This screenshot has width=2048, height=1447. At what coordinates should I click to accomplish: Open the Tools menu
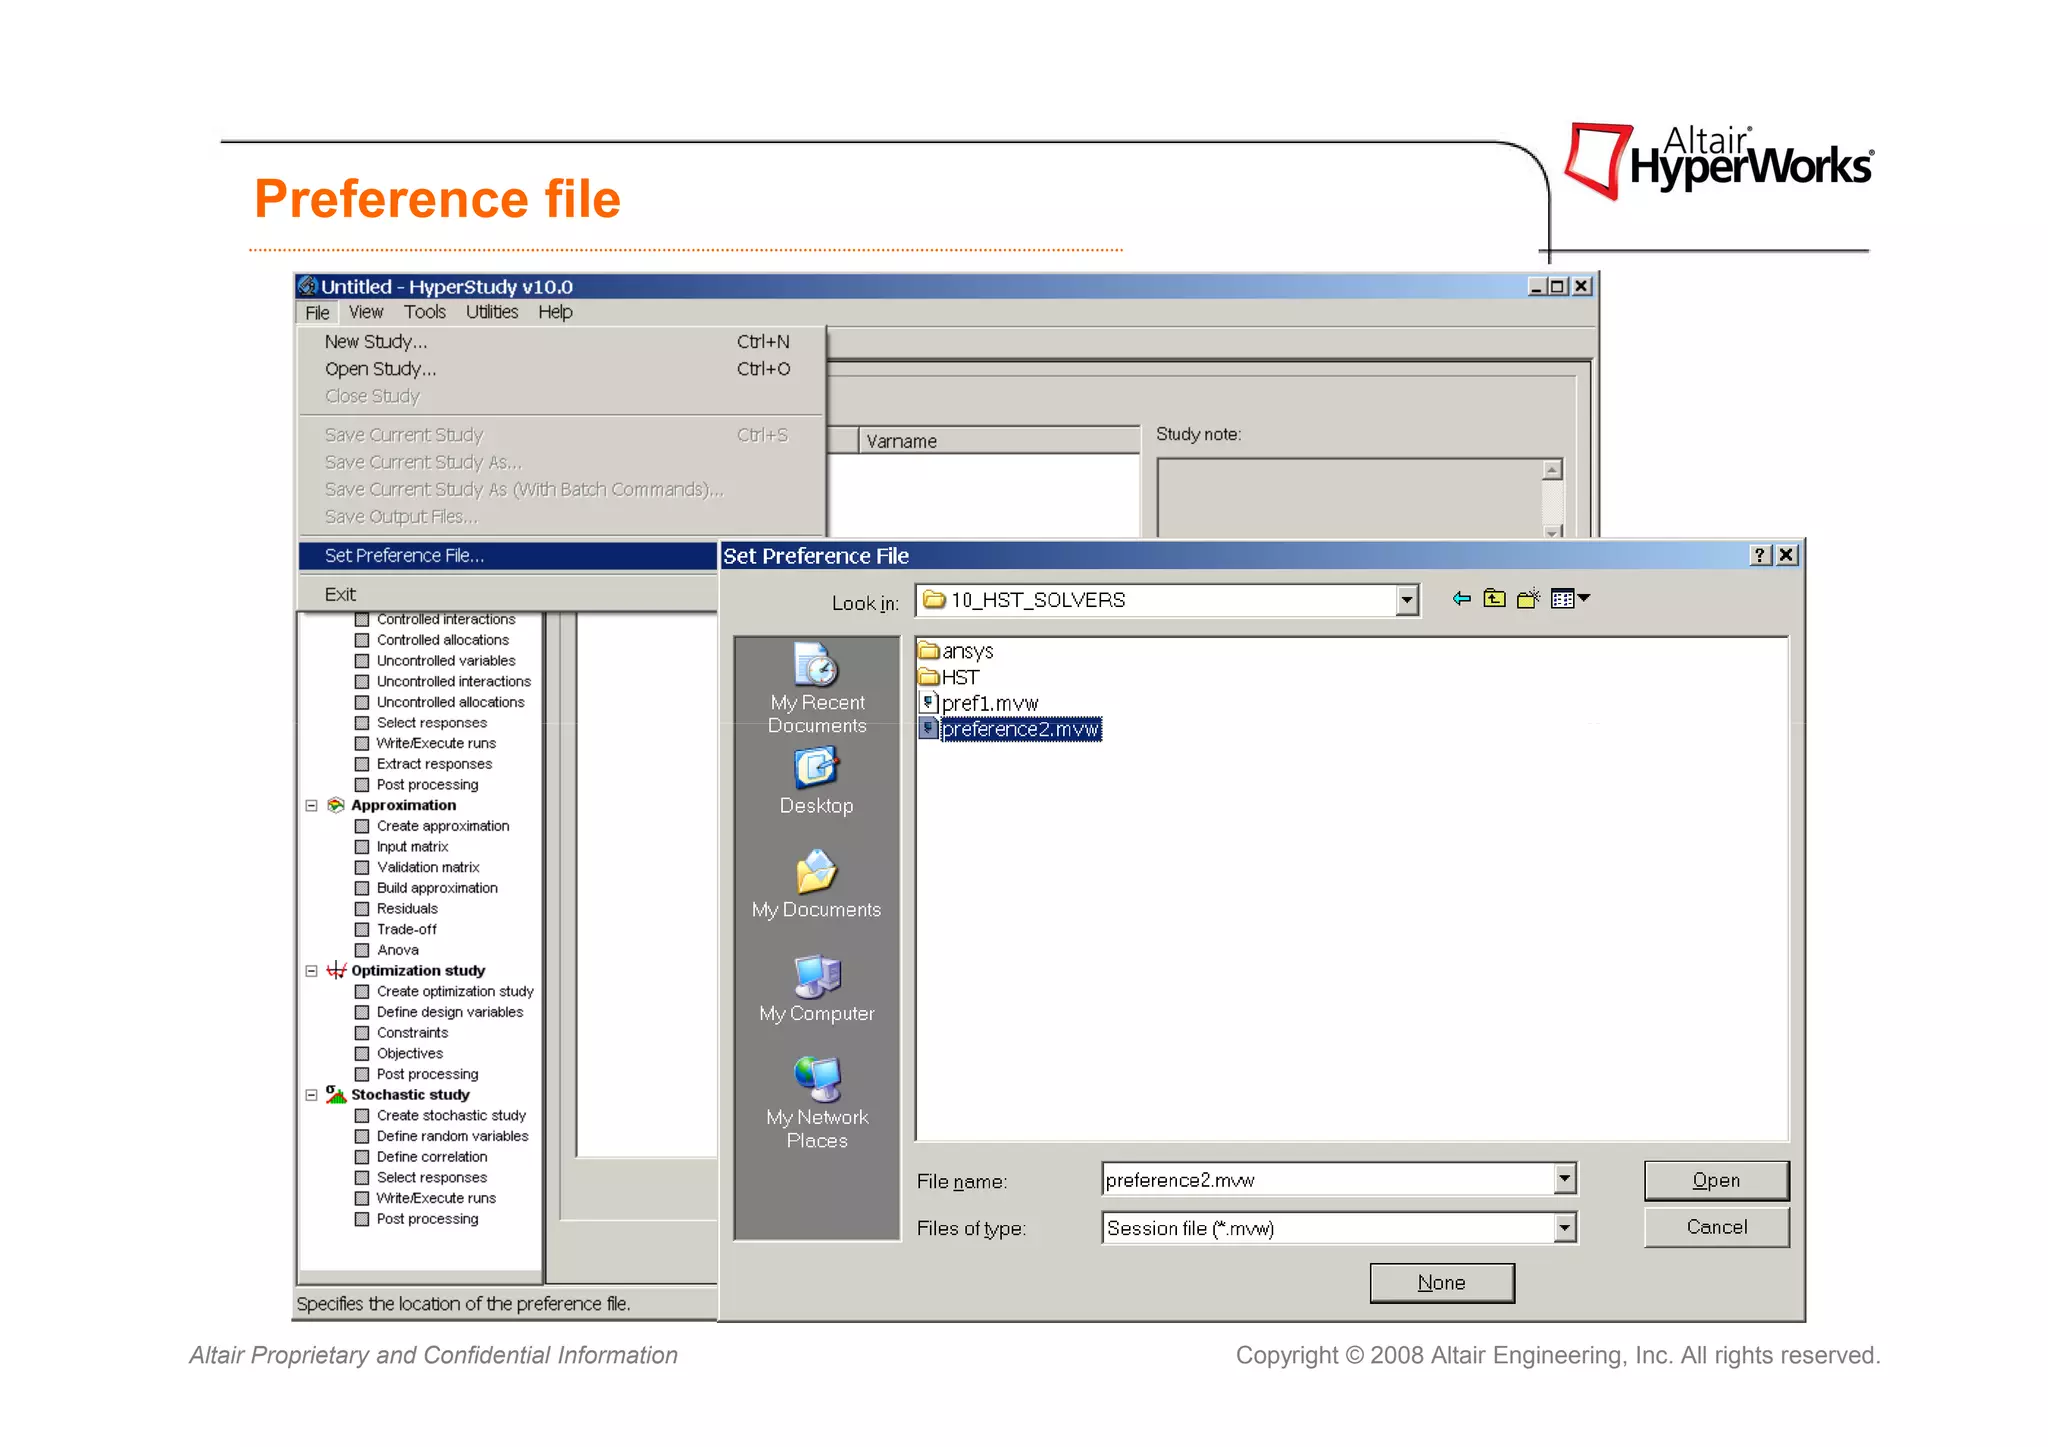tap(425, 312)
